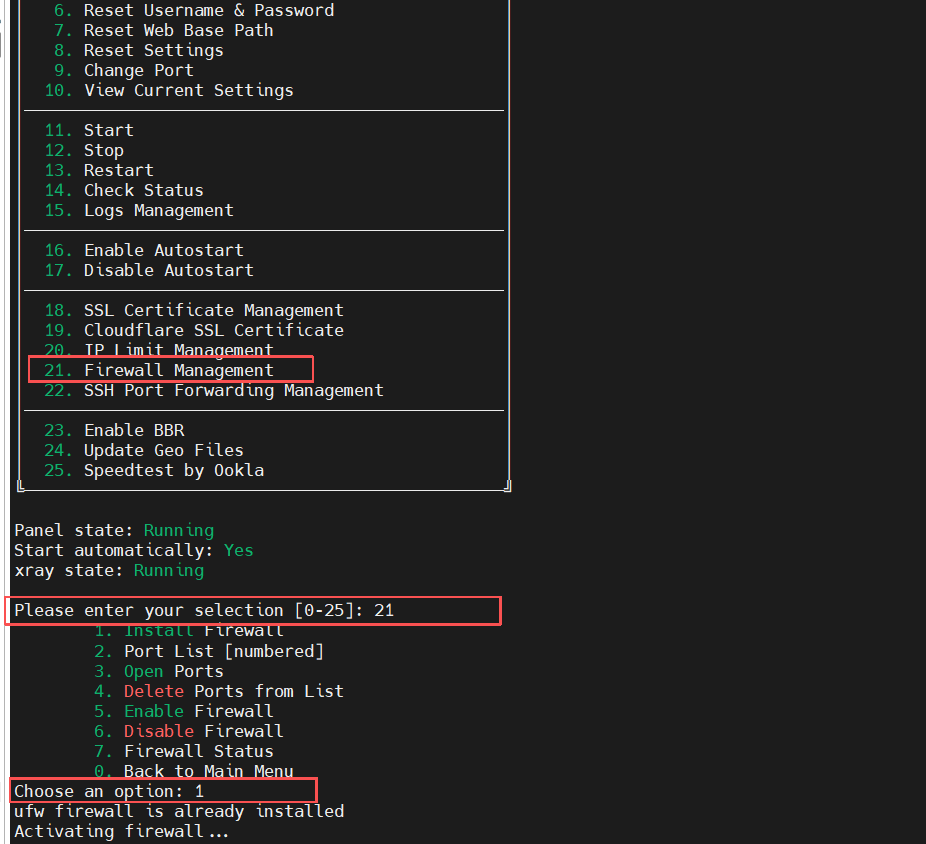Click the Choose an option prompt line
The height and width of the screenshot is (844, 926).
(109, 791)
